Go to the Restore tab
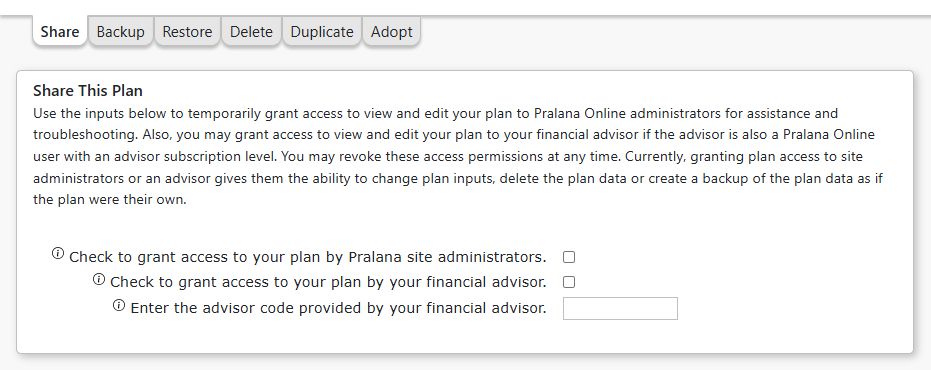 point(187,31)
